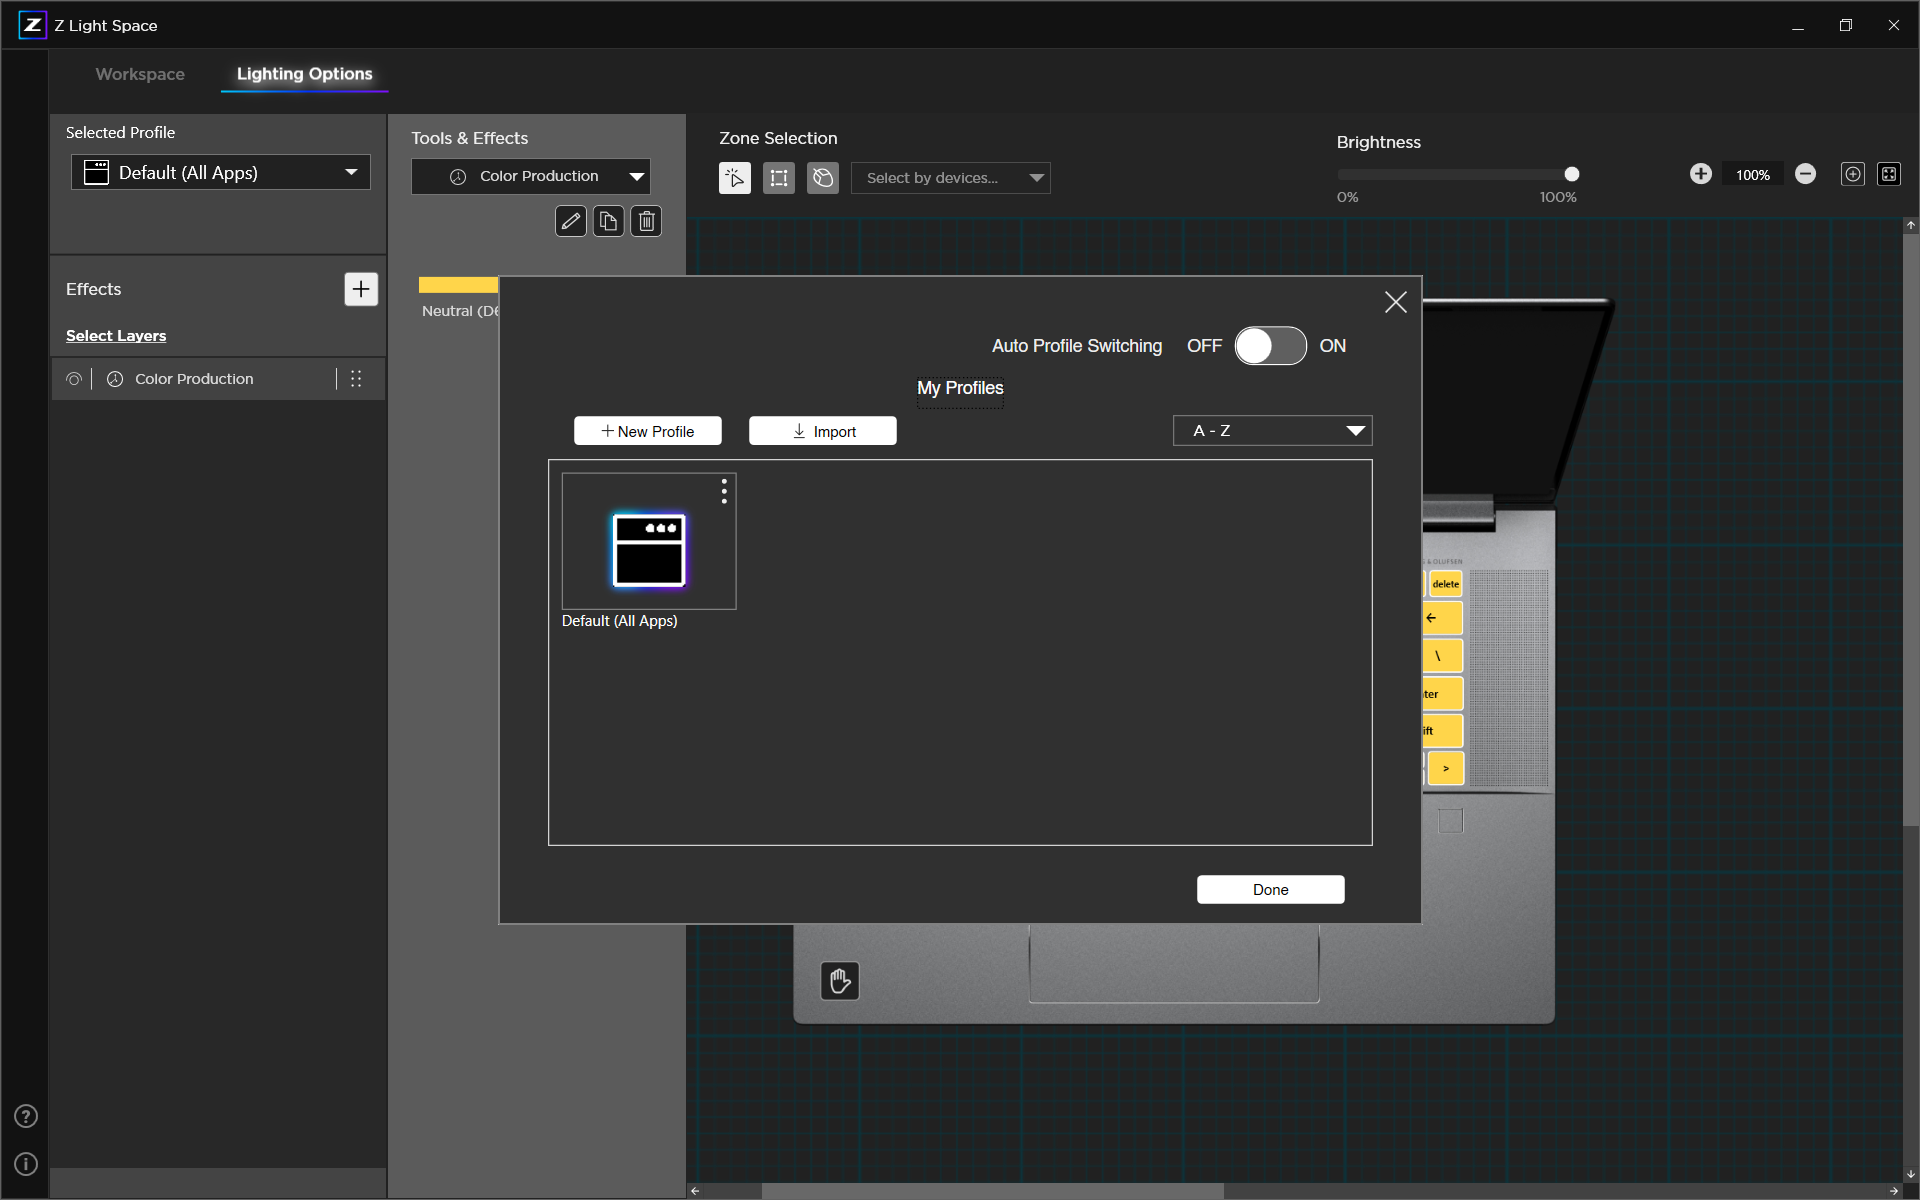Toggle Color Production layer visibility eye

74,379
